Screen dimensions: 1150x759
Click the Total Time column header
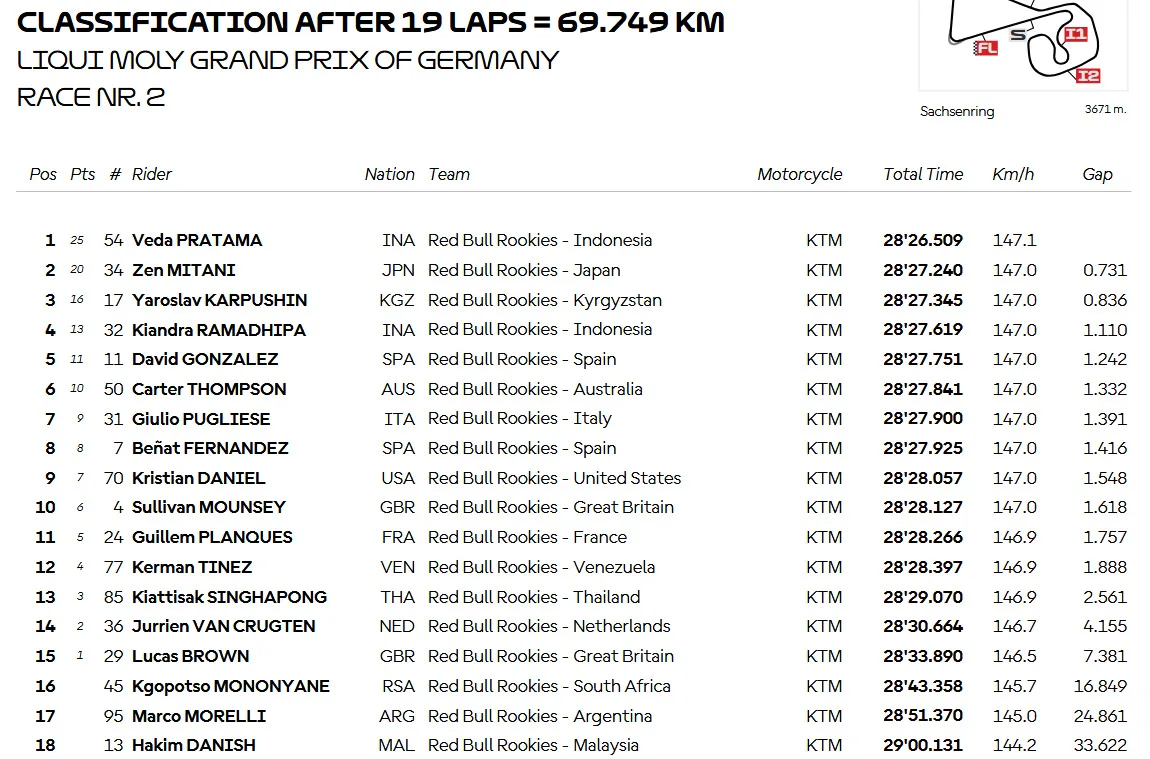pyautogui.click(x=923, y=175)
